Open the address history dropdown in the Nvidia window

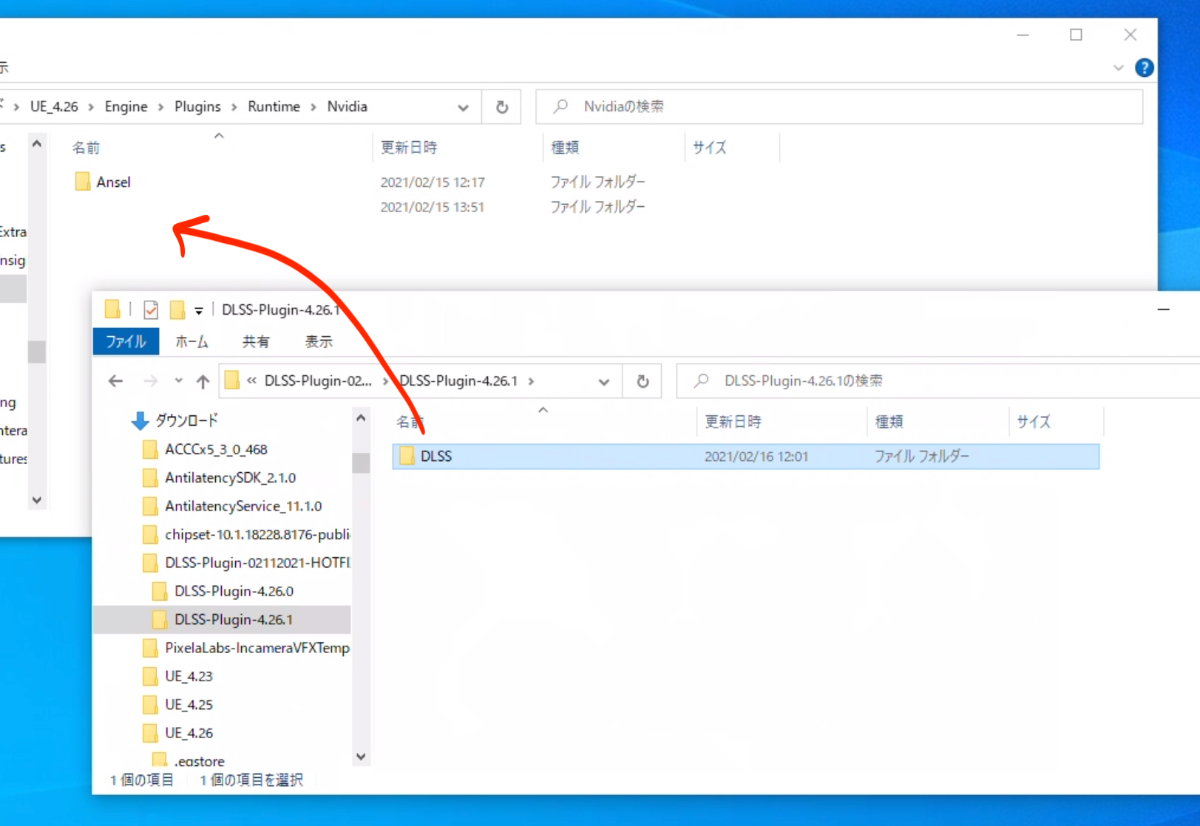463,107
